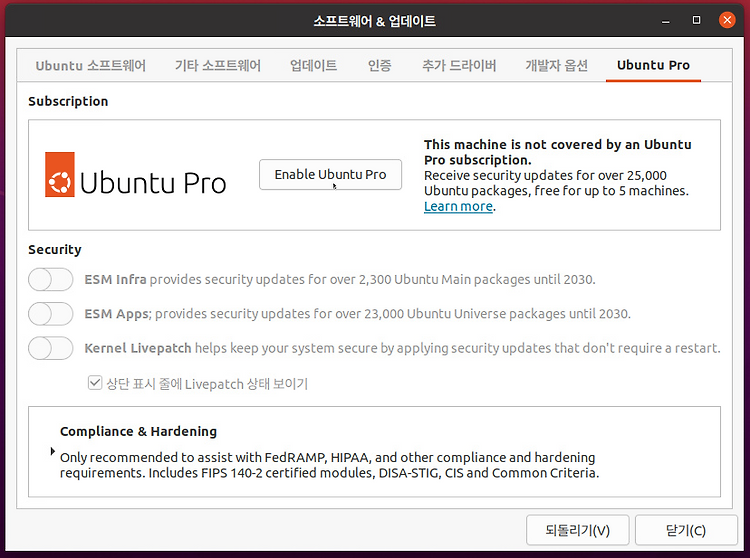The height and width of the screenshot is (558, 750).
Task: Maximize the 소프트웨어 & 업데이트 window
Action: point(696,20)
